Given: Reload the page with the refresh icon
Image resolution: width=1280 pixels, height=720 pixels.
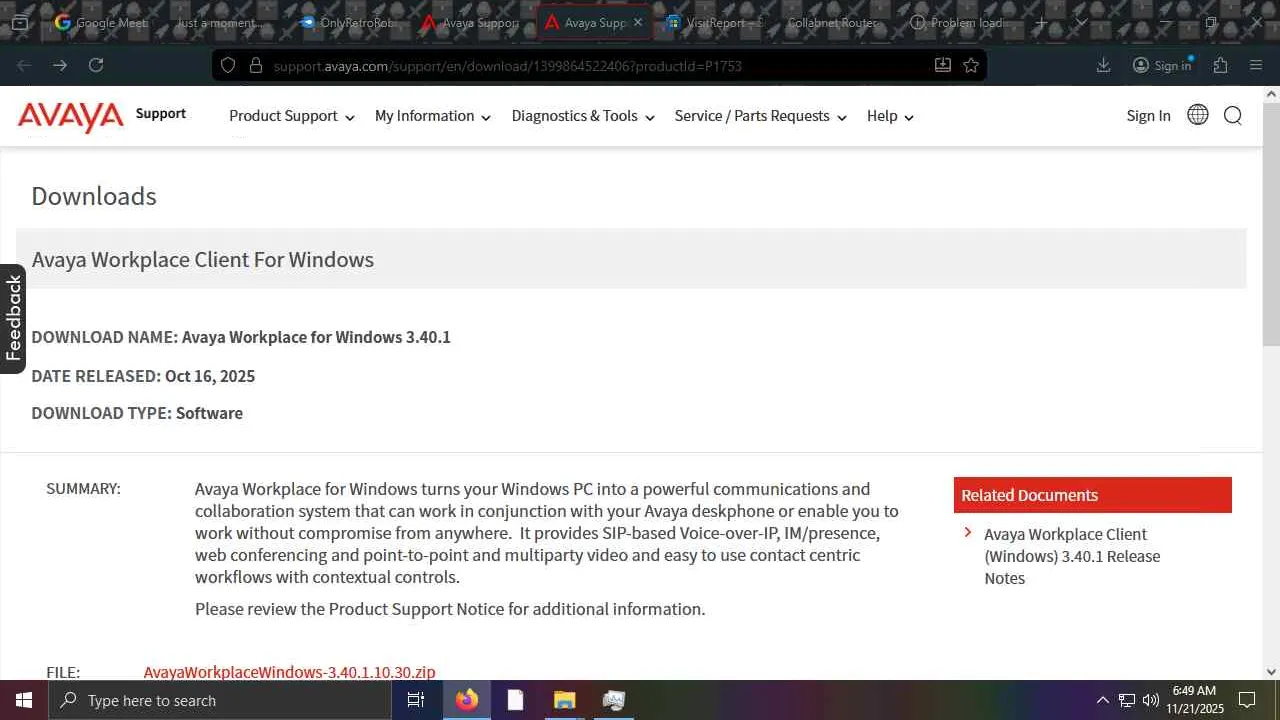Looking at the screenshot, I should [96, 65].
